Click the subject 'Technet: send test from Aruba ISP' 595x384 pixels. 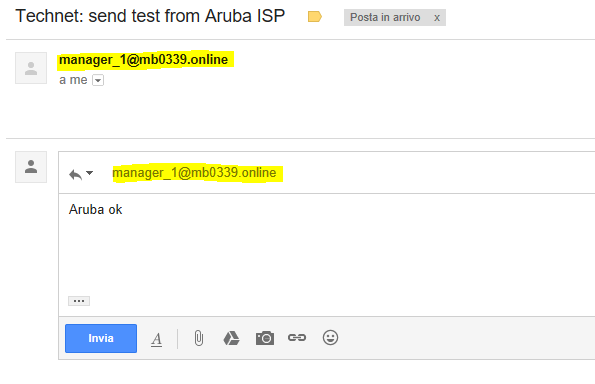click(150, 16)
